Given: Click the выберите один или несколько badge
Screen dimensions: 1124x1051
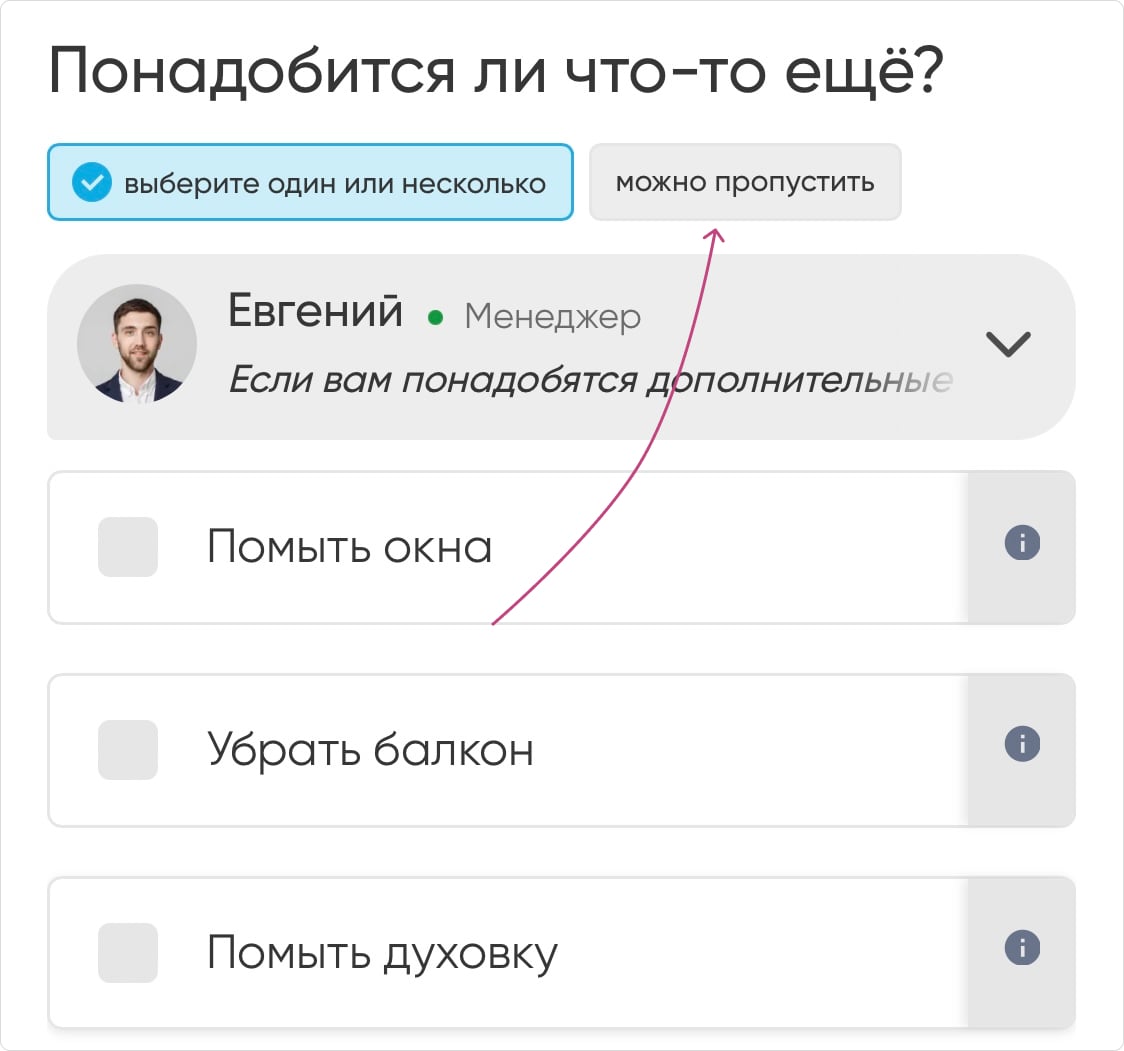Looking at the screenshot, I should pos(310,183).
